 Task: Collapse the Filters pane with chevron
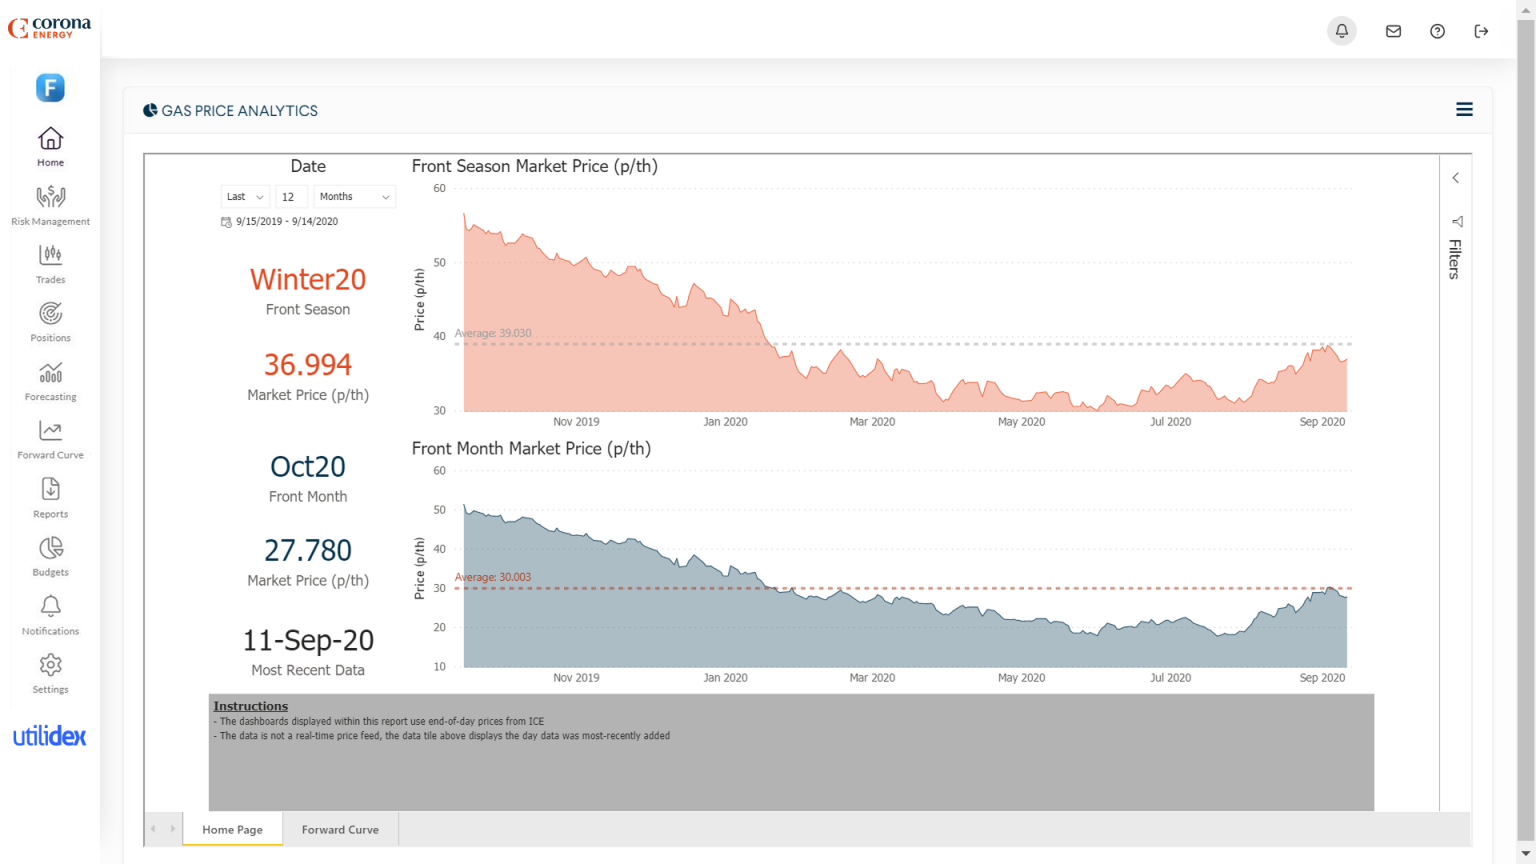coord(1456,178)
